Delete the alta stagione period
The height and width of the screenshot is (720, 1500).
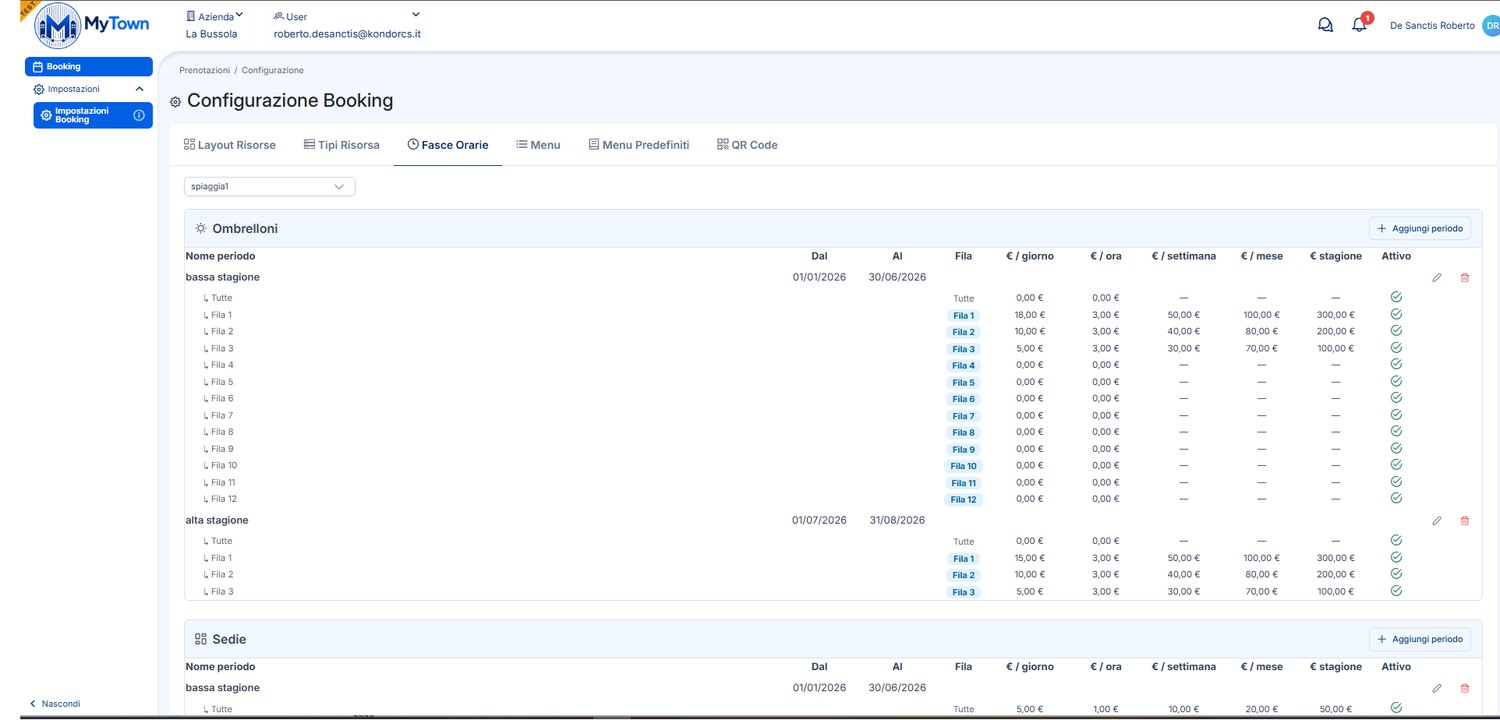coord(1465,520)
